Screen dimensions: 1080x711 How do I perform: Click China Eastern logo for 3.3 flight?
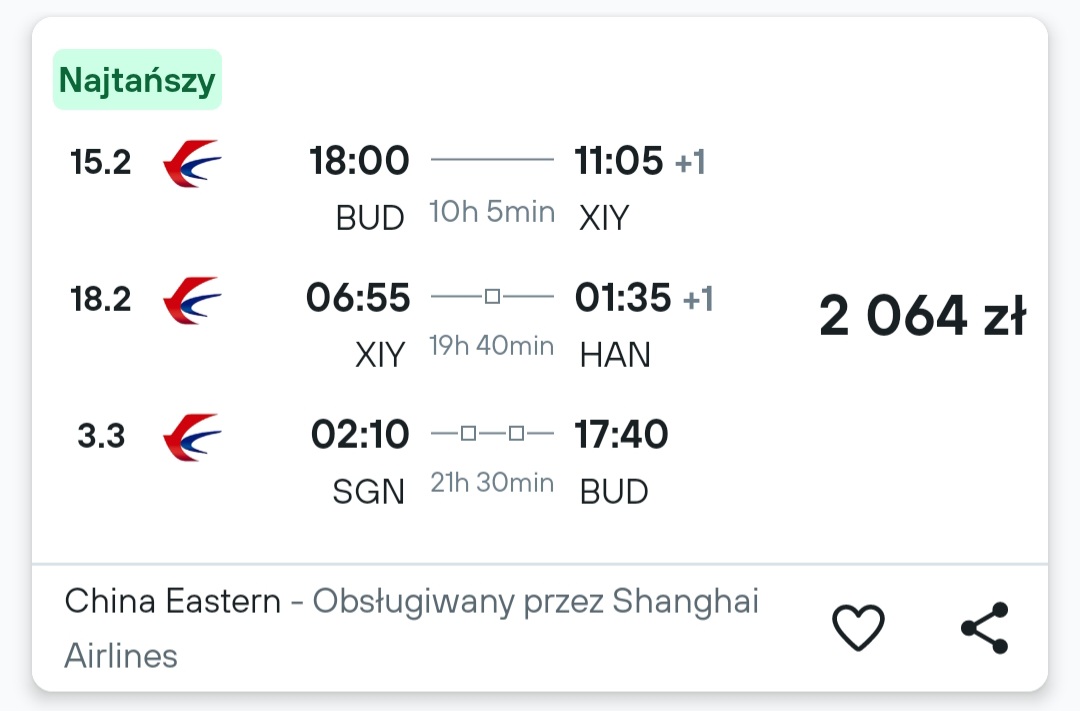(192, 437)
